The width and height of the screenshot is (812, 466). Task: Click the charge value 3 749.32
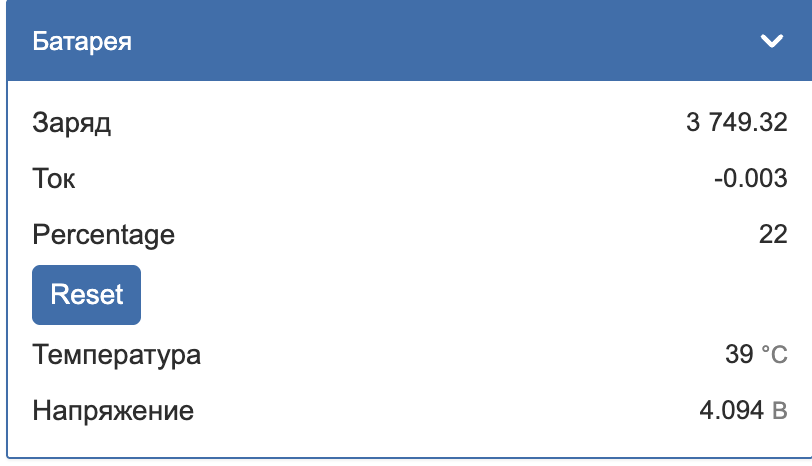(x=737, y=124)
